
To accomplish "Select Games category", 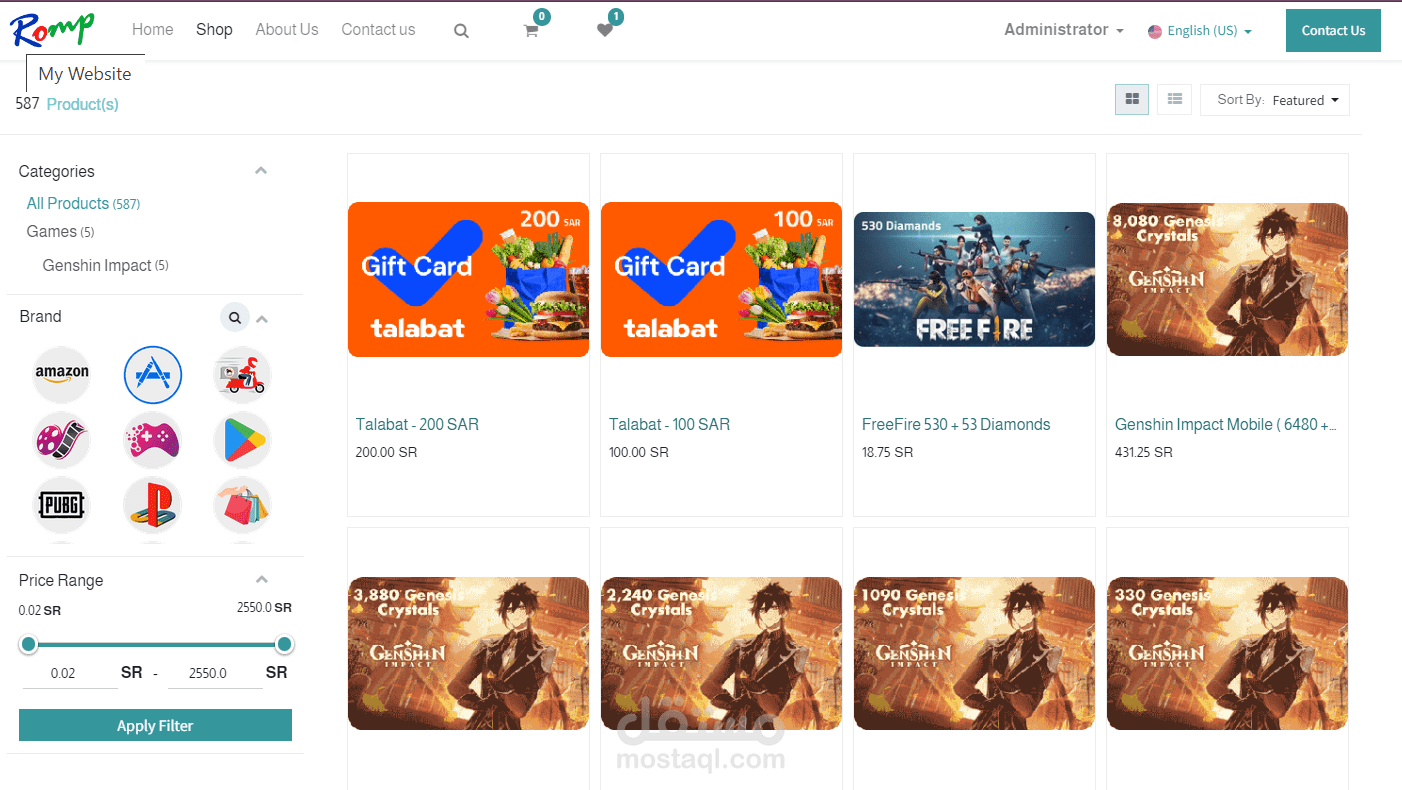I will pyautogui.click(x=60, y=231).
